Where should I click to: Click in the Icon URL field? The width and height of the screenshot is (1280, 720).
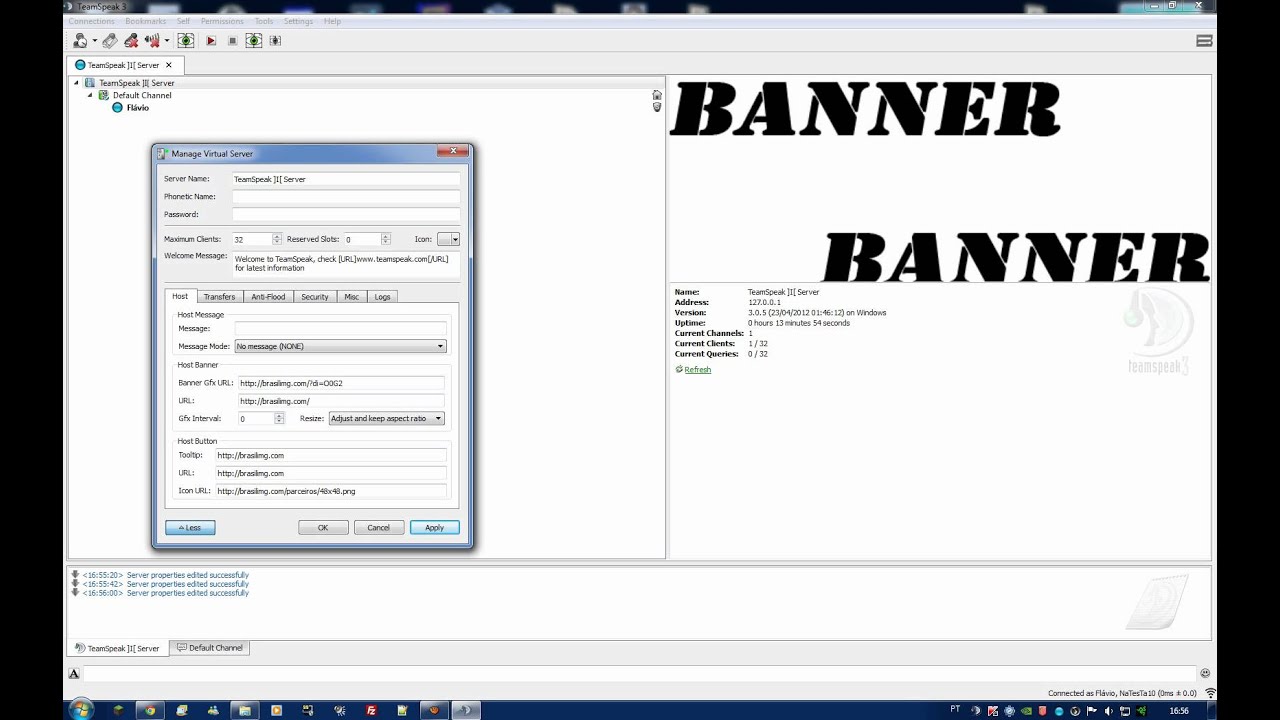point(331,491)
